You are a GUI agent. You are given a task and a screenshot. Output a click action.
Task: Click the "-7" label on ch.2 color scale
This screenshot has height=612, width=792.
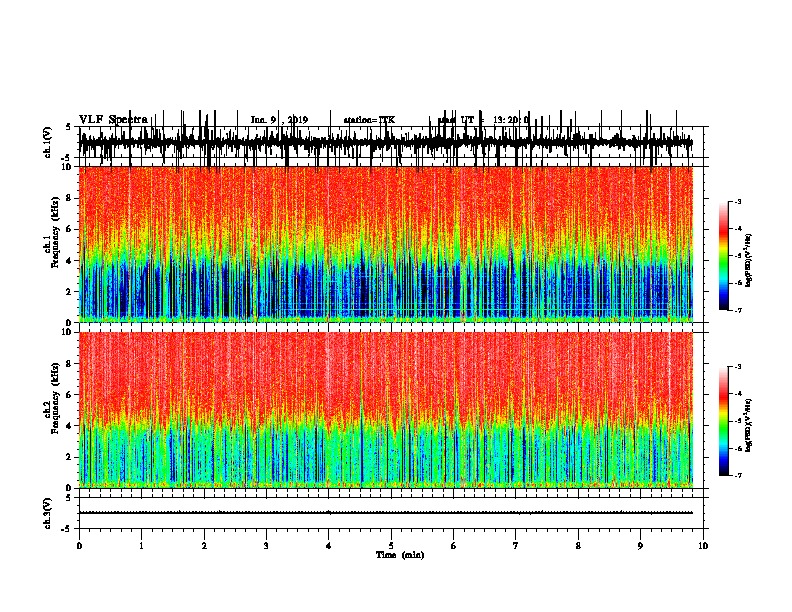[x=738, y=476]
